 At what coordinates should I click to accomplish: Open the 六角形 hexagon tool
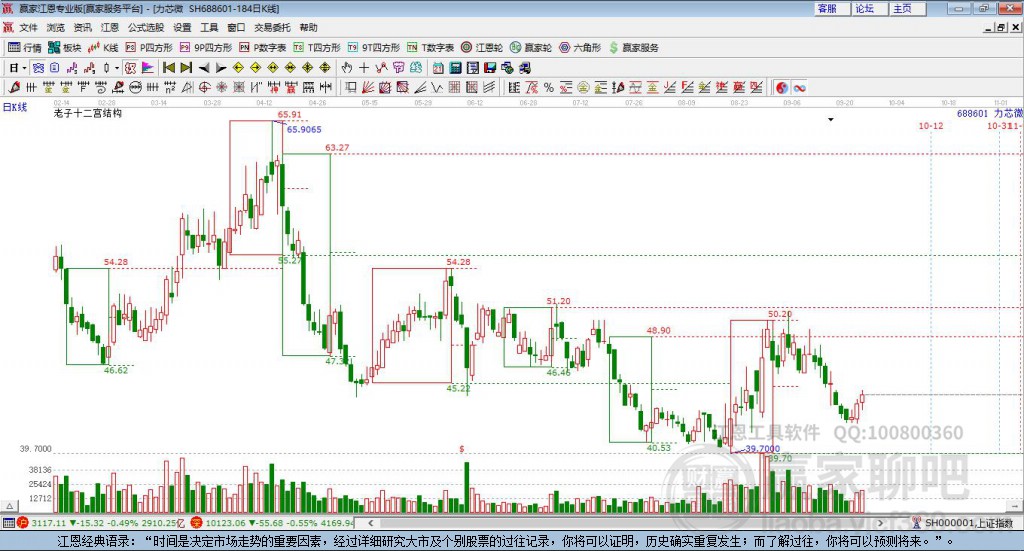point(580,48)
